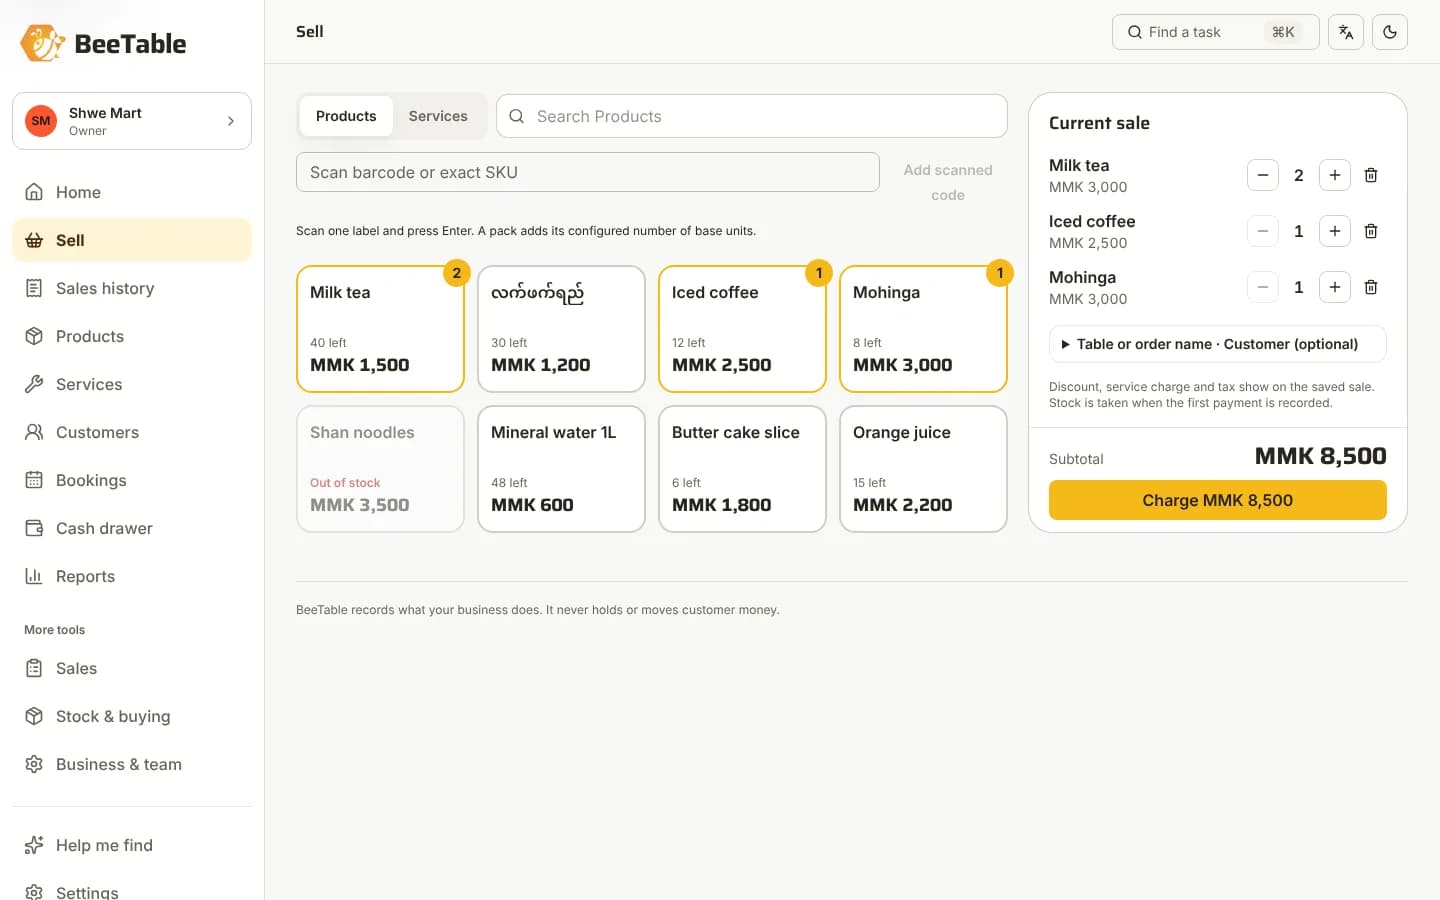Screen dimensions: 1440x900
Task: Expand Table or order name section
Action: tap(1217, 344)
